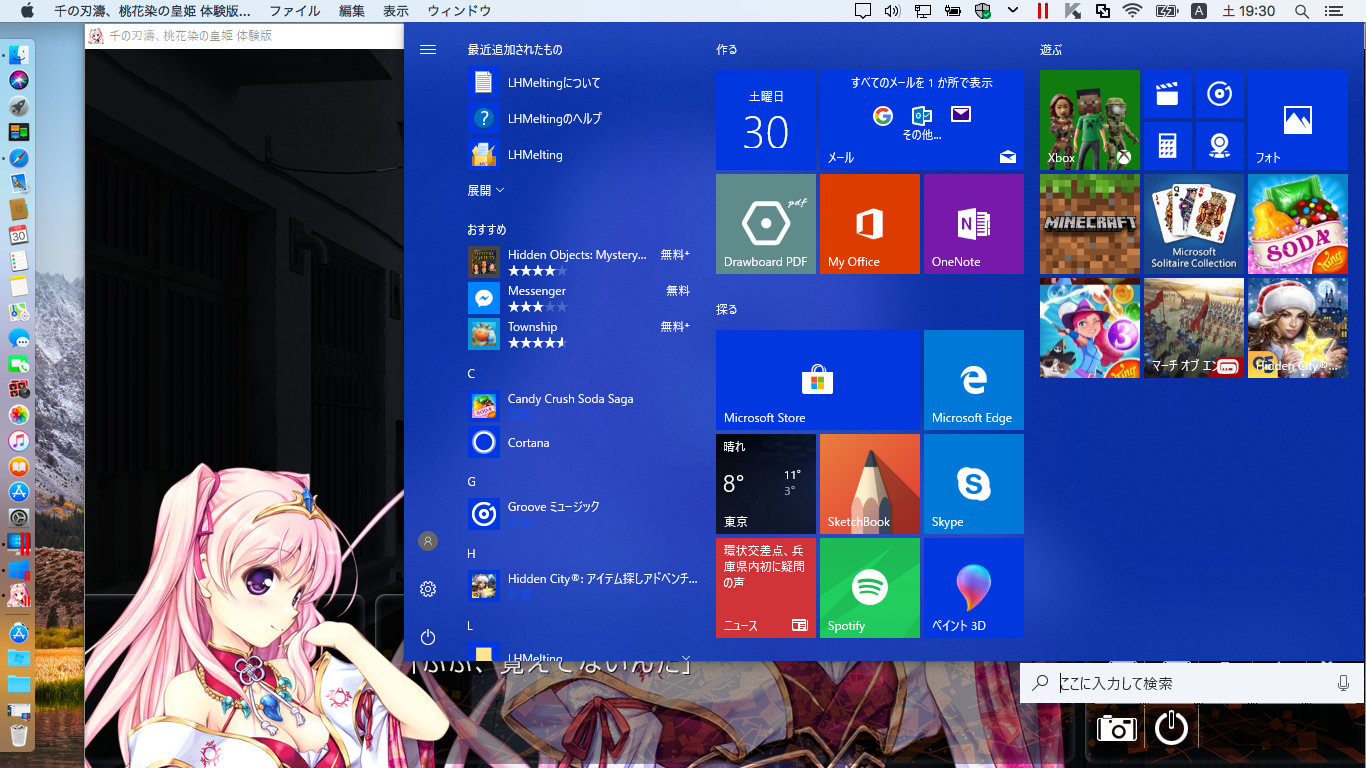The width and height of the screenshot is (1366, 768).
Task: Open Settings gear in Start menu
Action: click(x=428, y=589)
